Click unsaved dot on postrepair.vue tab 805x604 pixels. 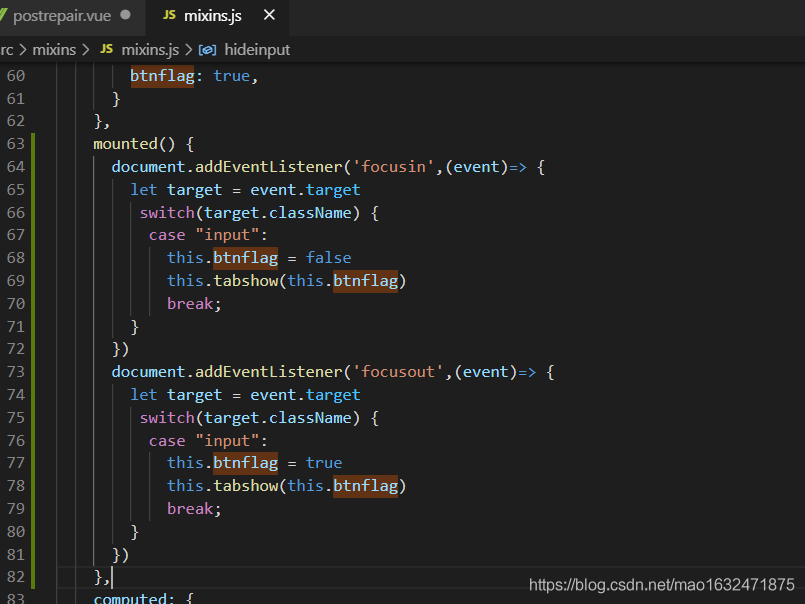(x=125, y=15)
